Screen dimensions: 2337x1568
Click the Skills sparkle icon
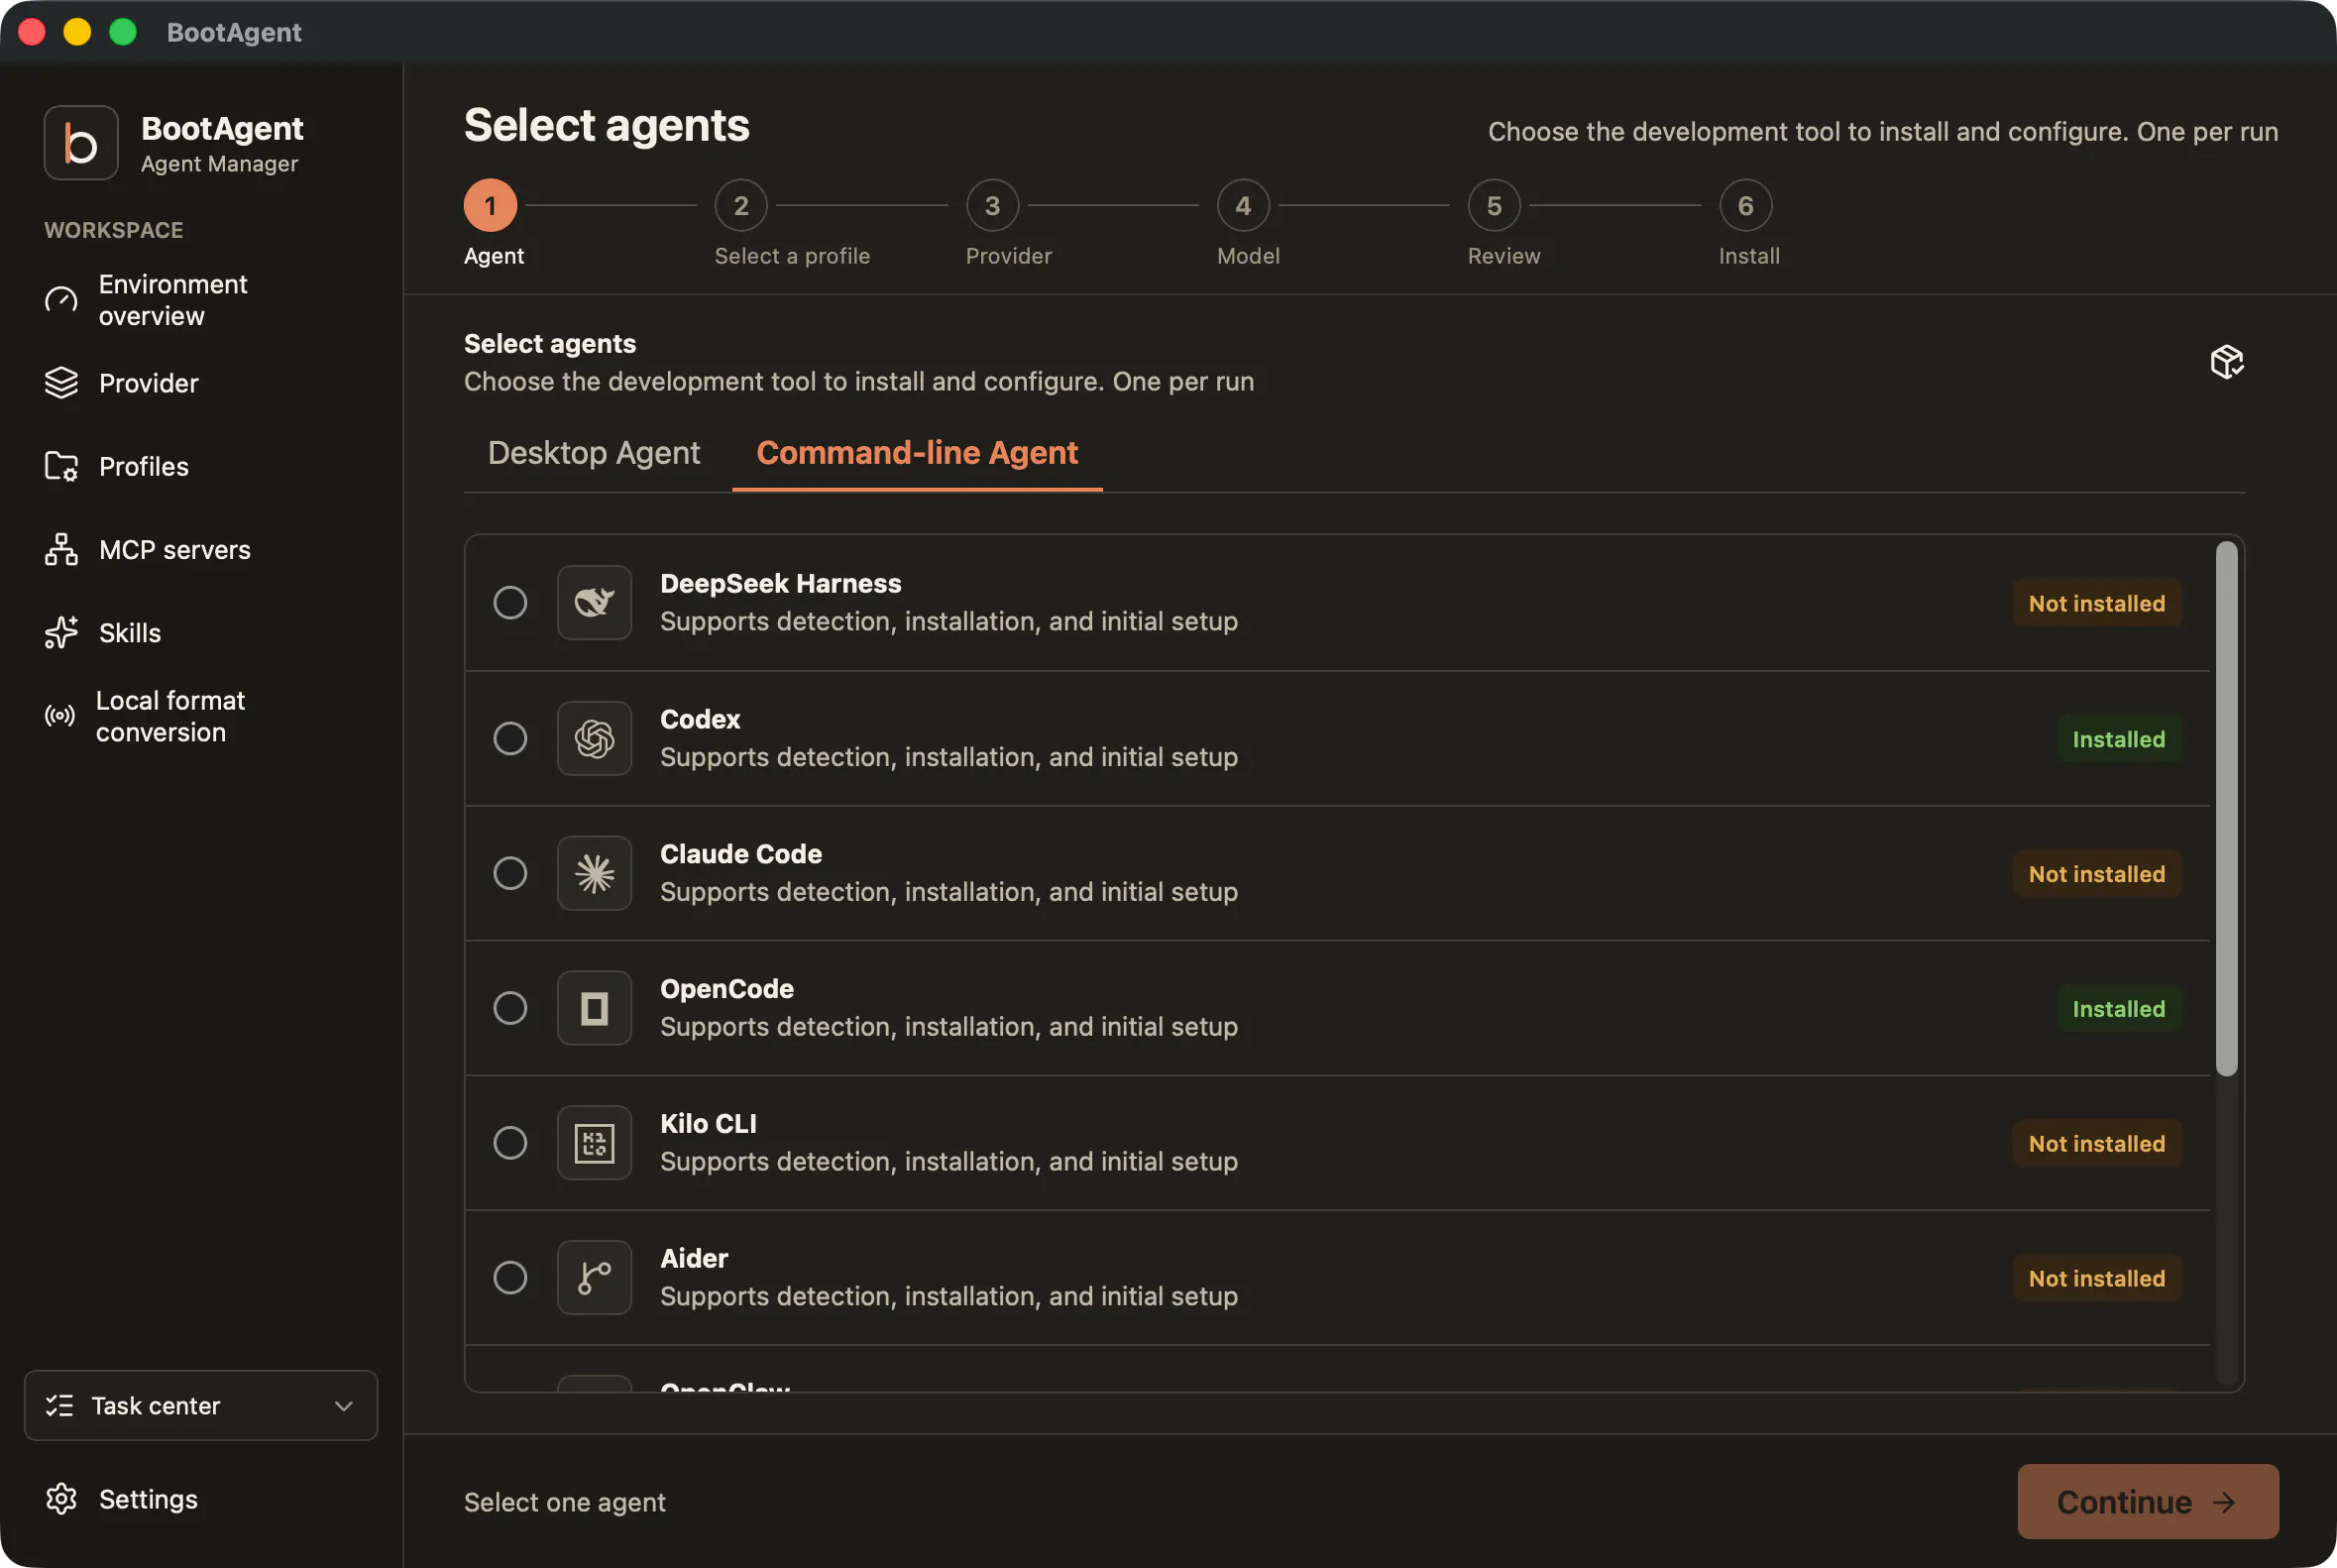61,633
